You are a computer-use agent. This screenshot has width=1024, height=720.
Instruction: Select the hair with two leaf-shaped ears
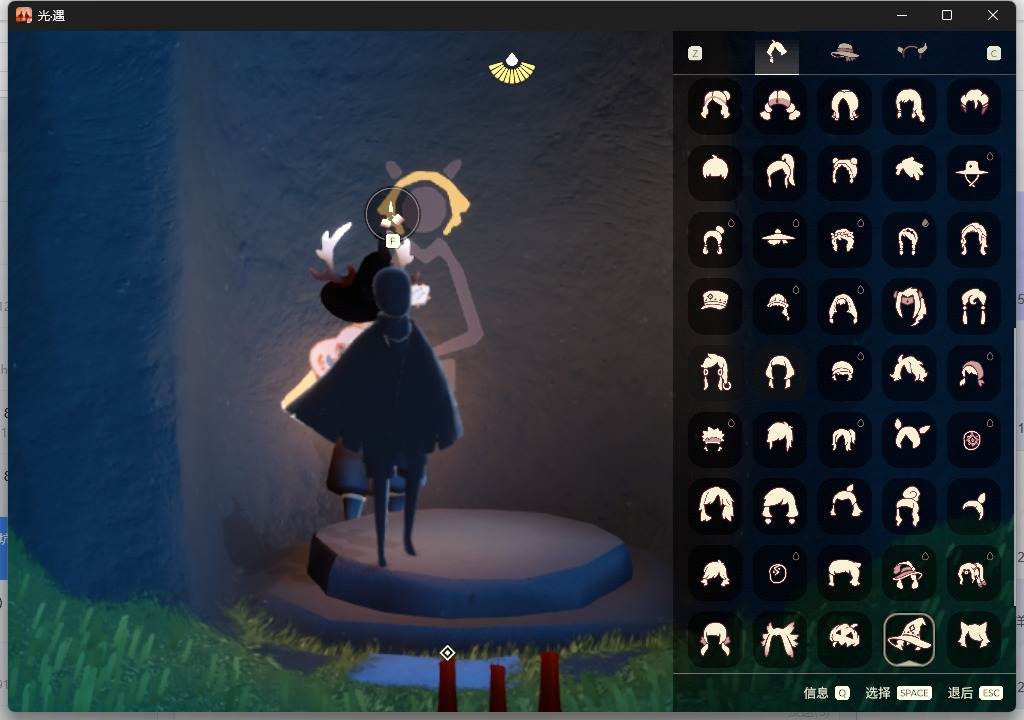click(909, 439)
